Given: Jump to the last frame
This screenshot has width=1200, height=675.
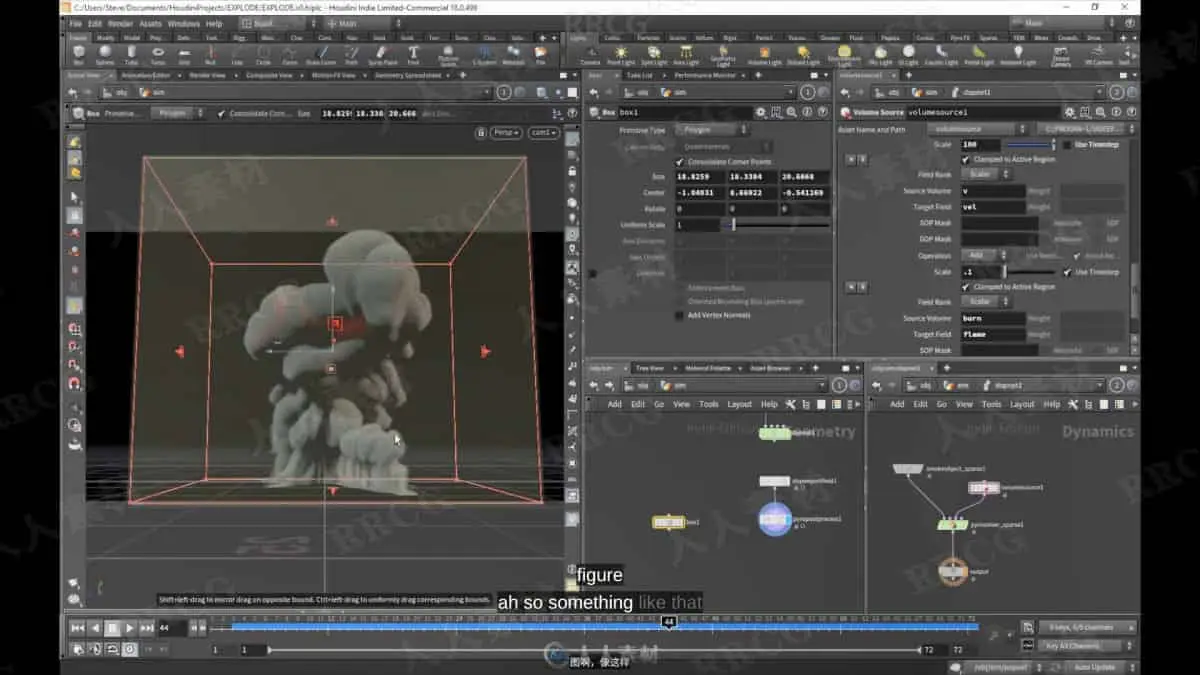Looking at the screenshot, I should (147, 628).
